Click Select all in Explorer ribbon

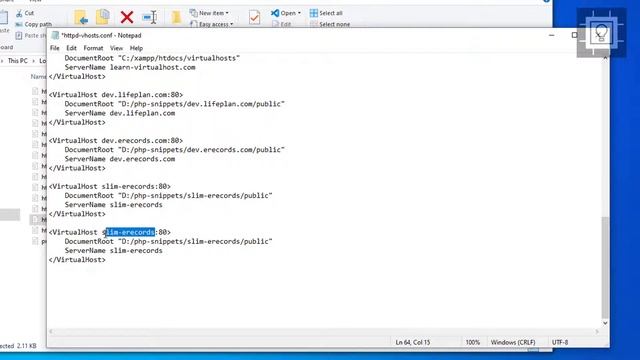click(x=326, y=13)
